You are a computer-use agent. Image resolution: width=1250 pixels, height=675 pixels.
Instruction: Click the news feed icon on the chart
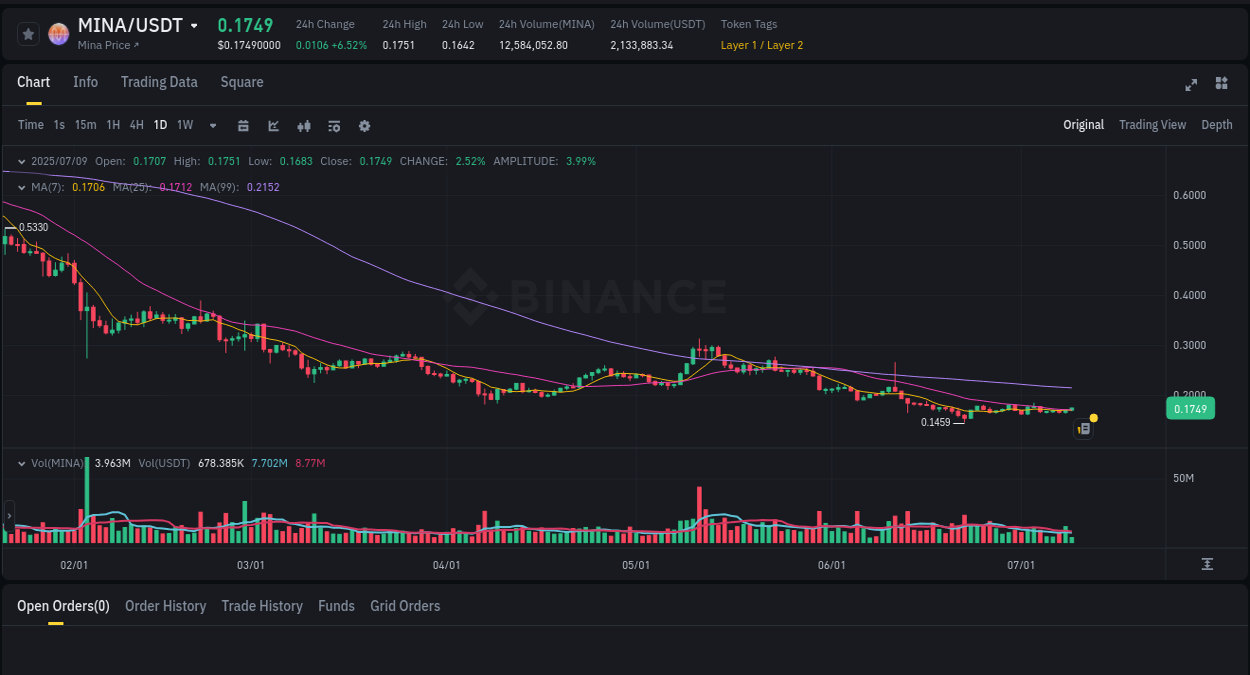point(1083,428)
